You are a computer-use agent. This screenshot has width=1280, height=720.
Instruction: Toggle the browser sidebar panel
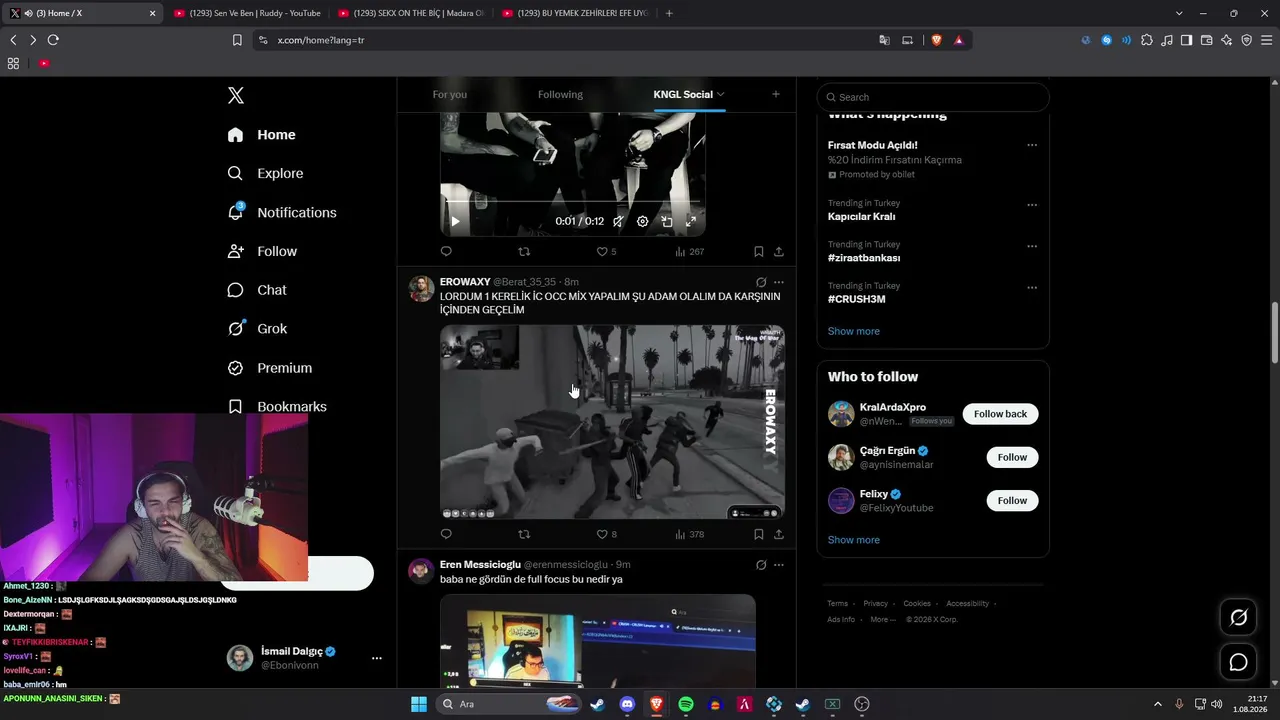1186,40
